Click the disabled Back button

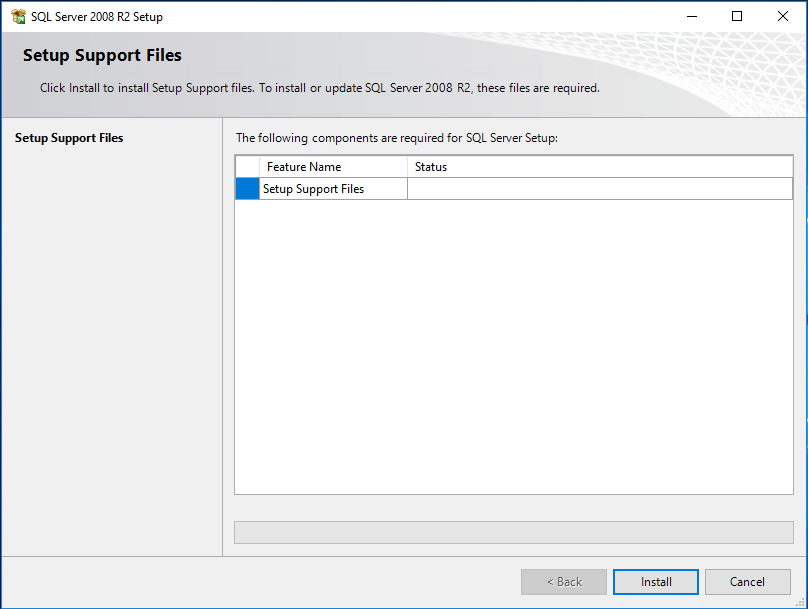[564, 582]
